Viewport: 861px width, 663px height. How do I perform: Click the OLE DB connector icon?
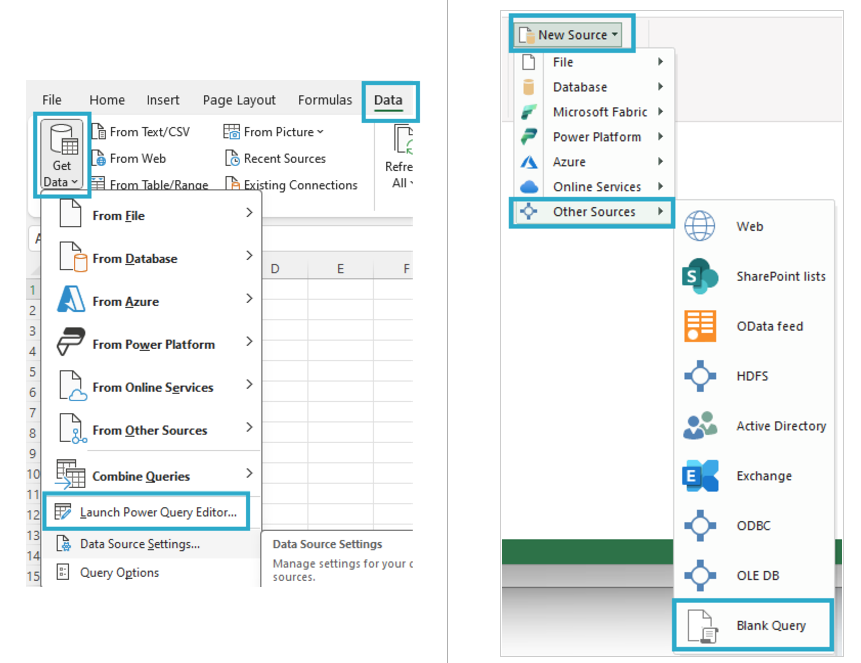tap(700, 575)
